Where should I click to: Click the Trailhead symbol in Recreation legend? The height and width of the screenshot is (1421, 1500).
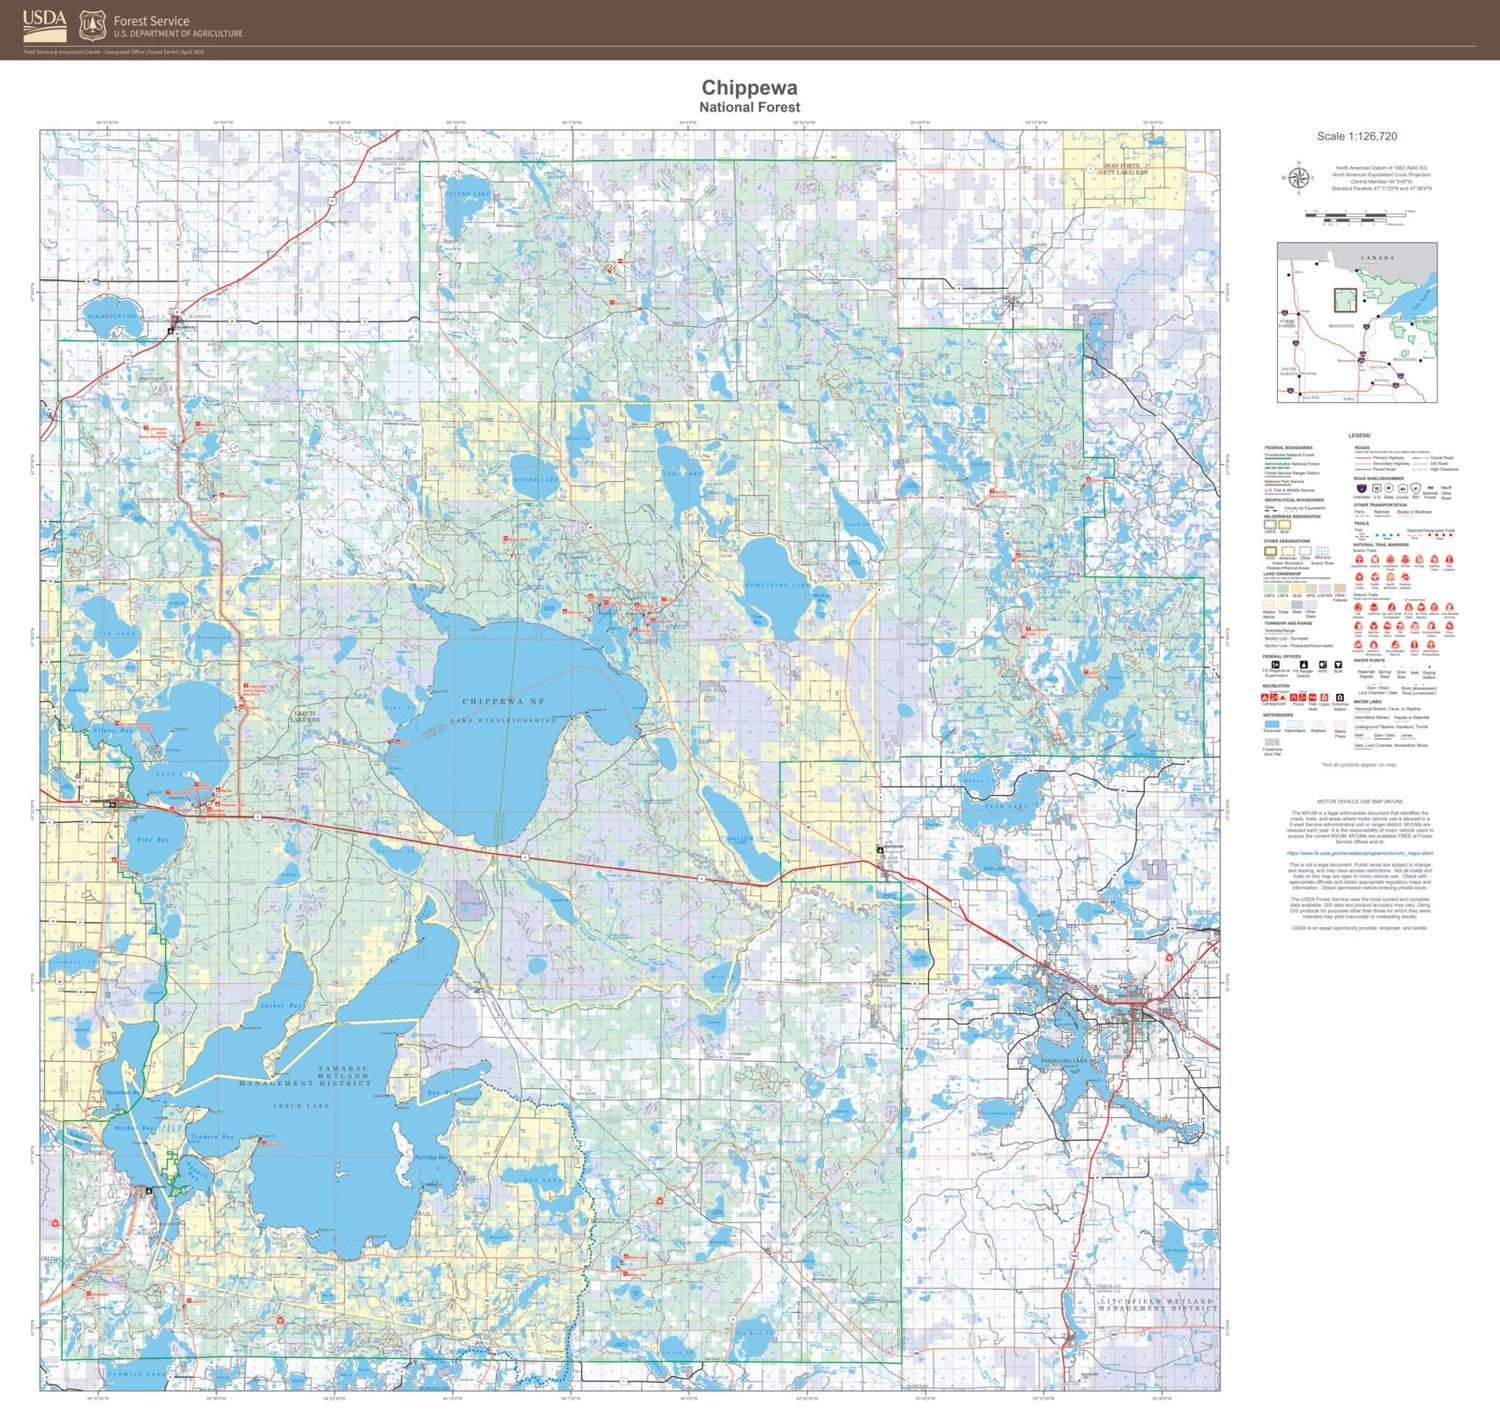(1310, 697)
